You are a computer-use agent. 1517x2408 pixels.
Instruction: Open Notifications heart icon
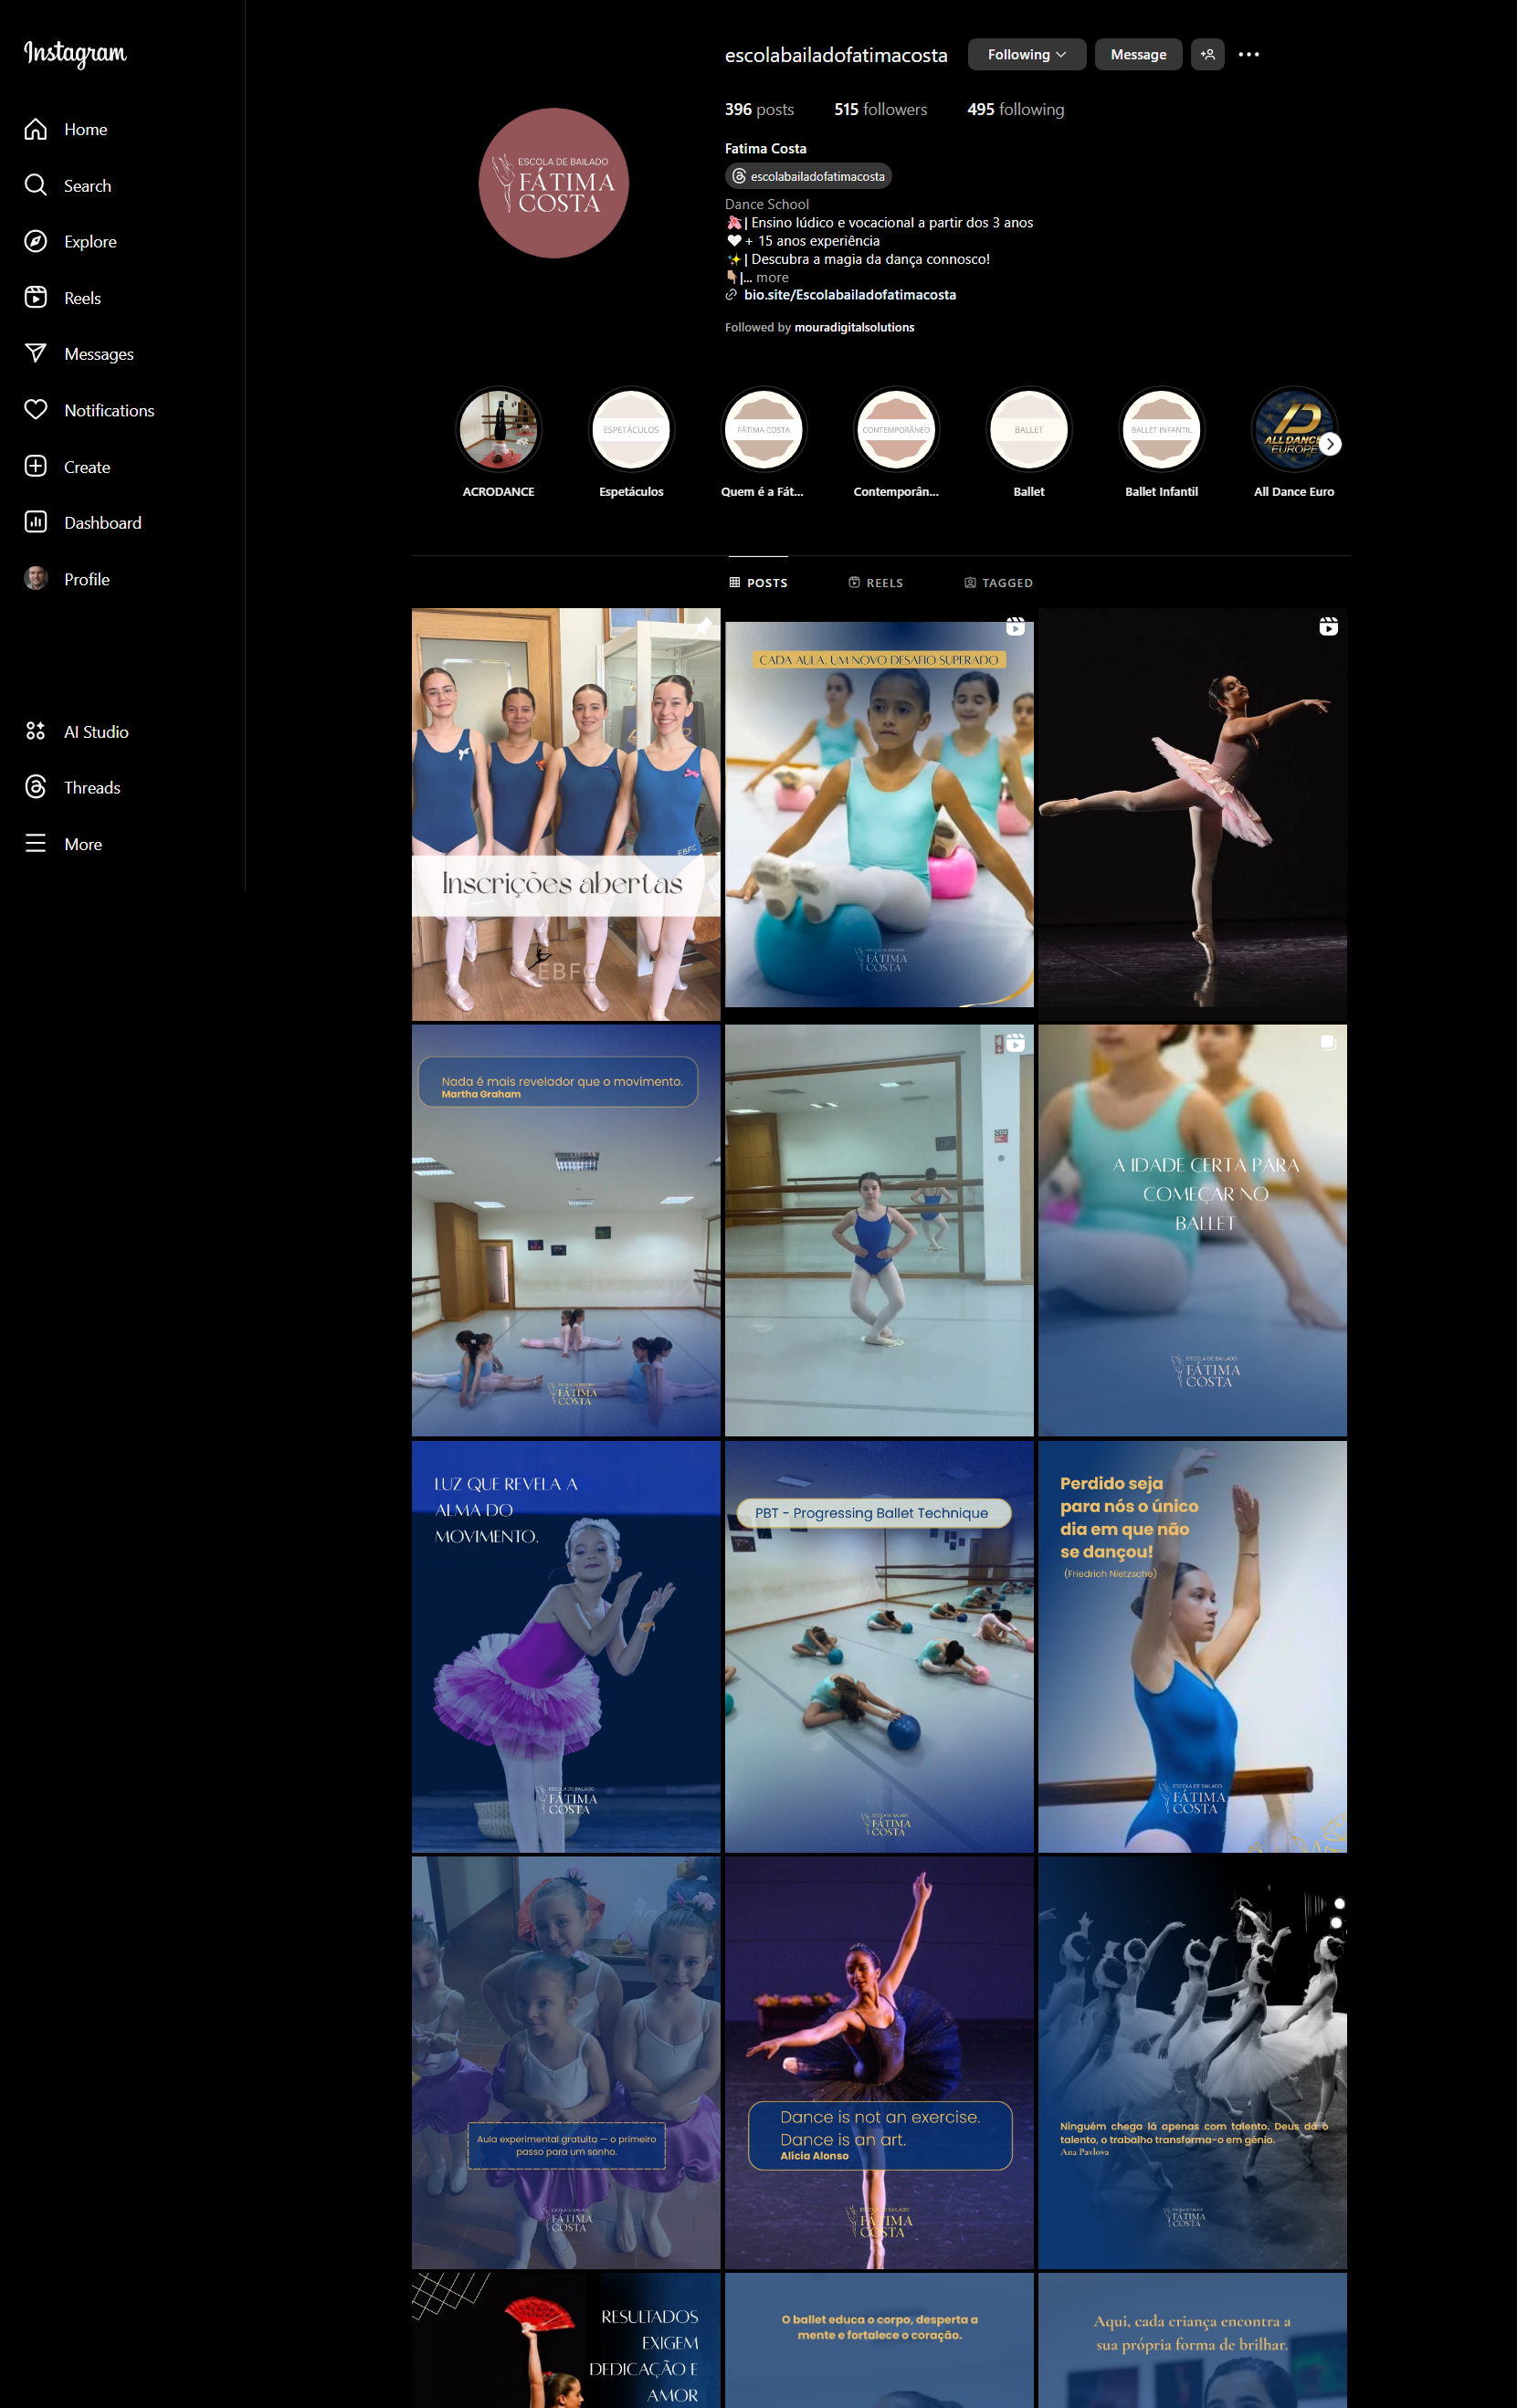point(36,410)
